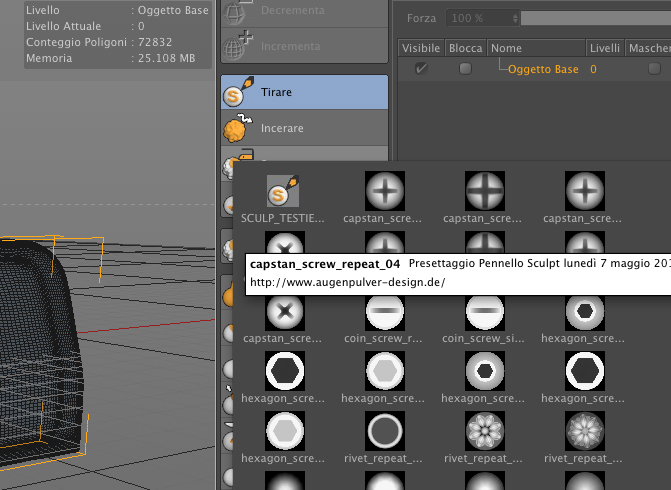Image resolution: width=671 pixels, height=490 pixels.
Task: Click the Livelli column header
Action: pos(605,48)
